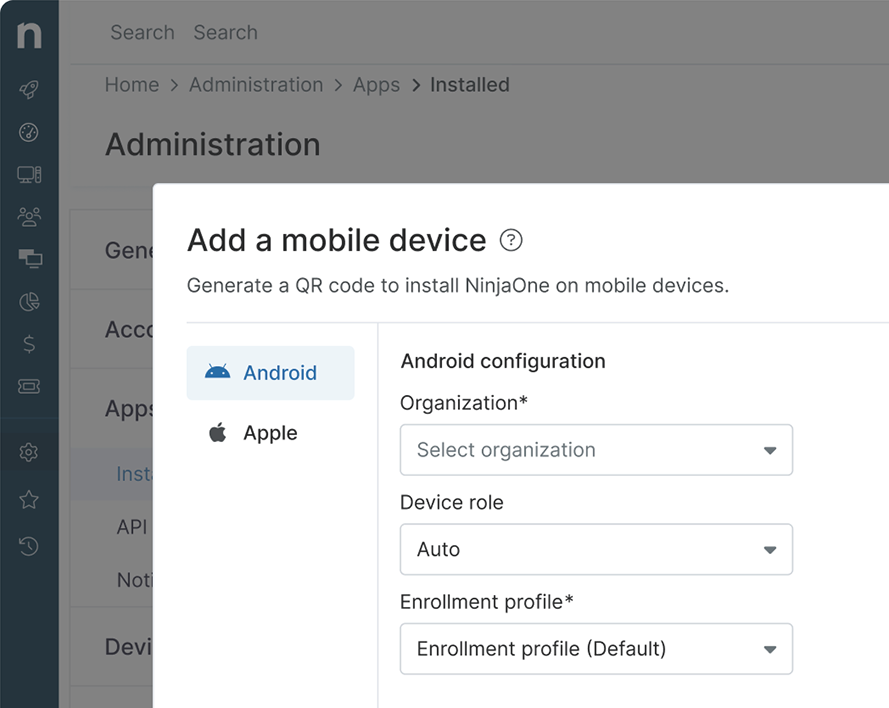Open the dashboard gauge icon
Image resolution: width=889 pixels, height=708 pixels.
pyautogui.click(x=29, y=132)
